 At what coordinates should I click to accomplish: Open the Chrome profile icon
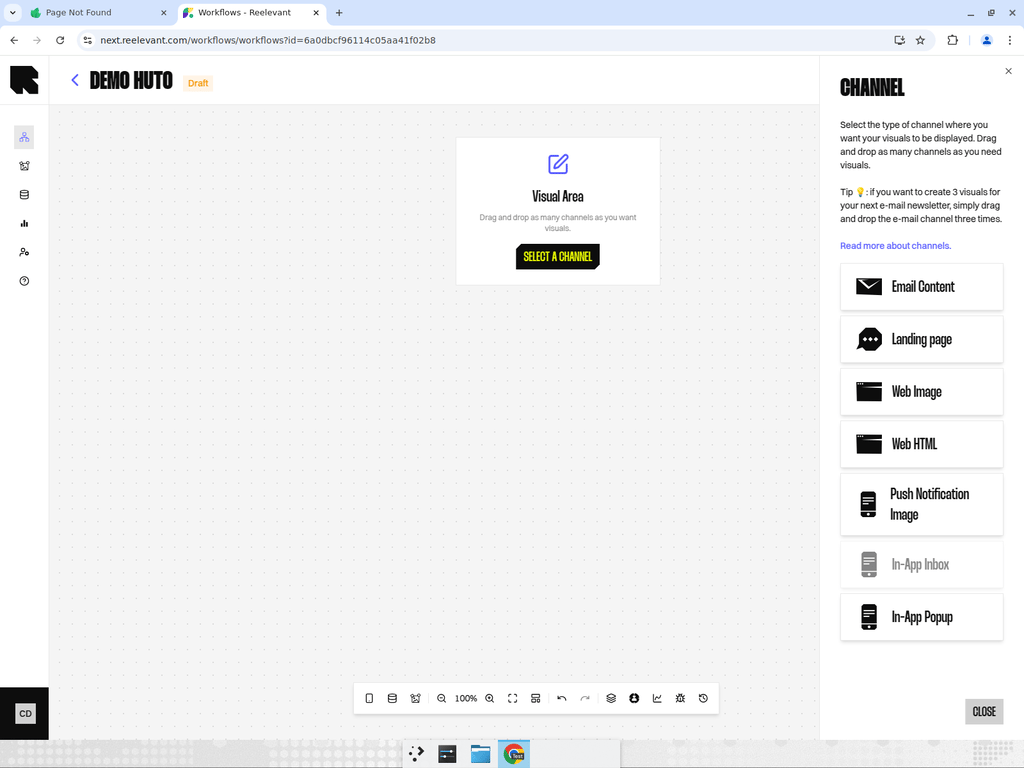pos(987,40)
